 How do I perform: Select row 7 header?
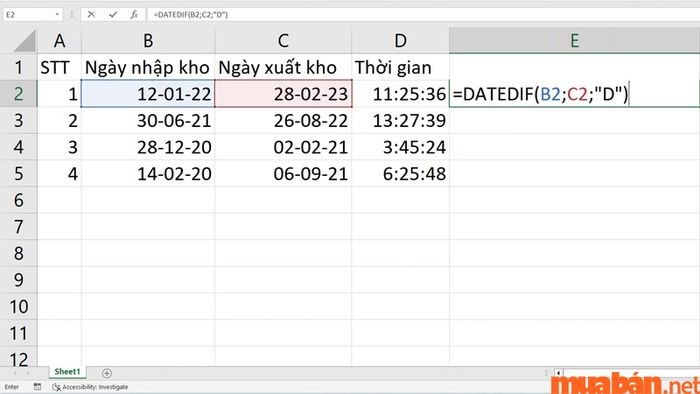[x=18, y=227]
